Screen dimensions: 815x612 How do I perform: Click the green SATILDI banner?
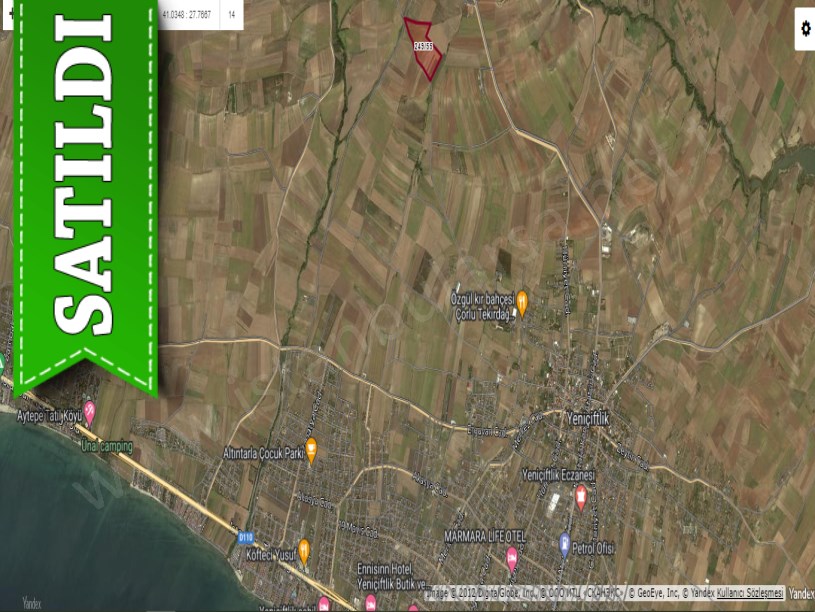click(85, 190)
